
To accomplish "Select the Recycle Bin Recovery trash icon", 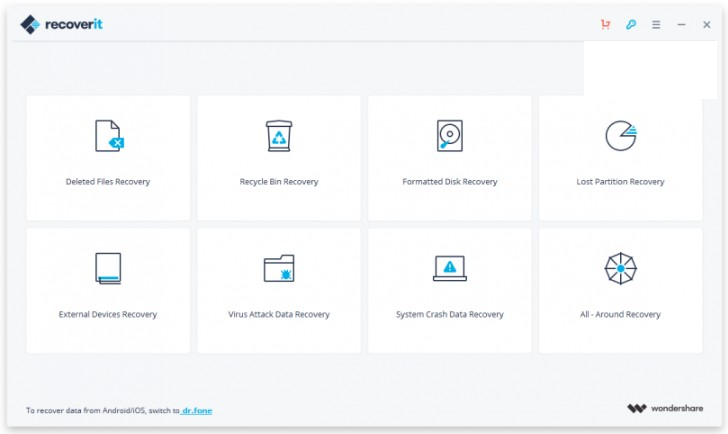I will click(x=279, y=136).
